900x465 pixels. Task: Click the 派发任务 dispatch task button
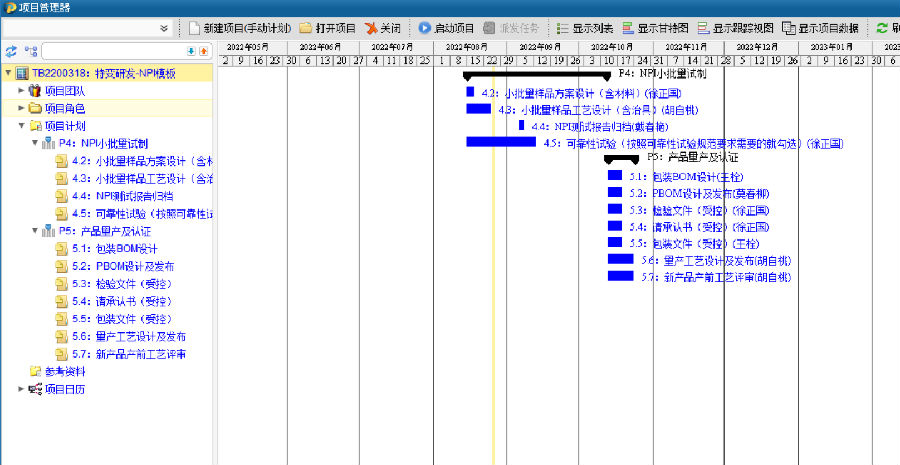point(510,28)
